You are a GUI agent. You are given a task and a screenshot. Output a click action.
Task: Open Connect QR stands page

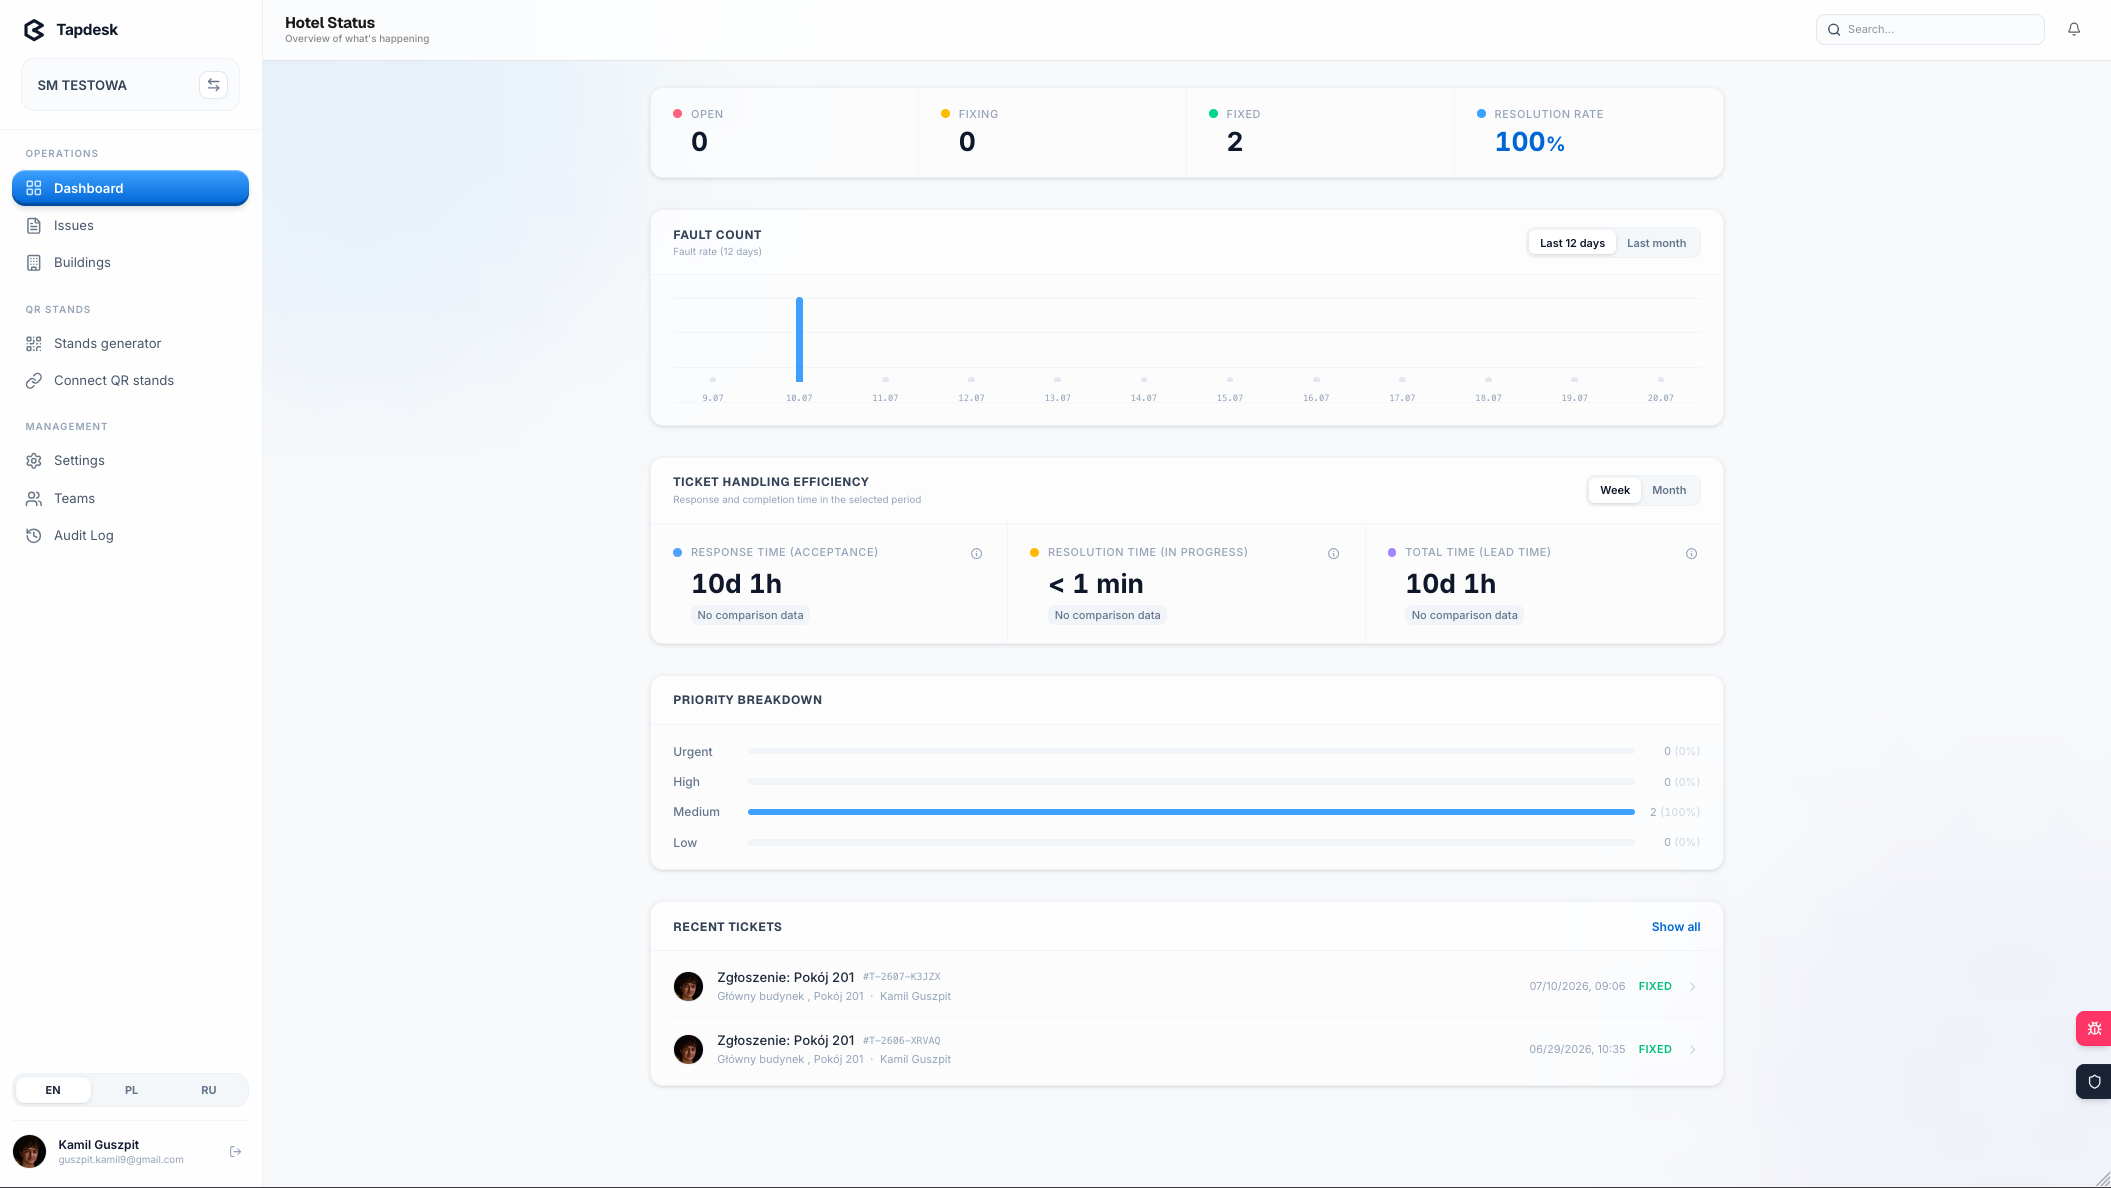[x=130, y=380]
